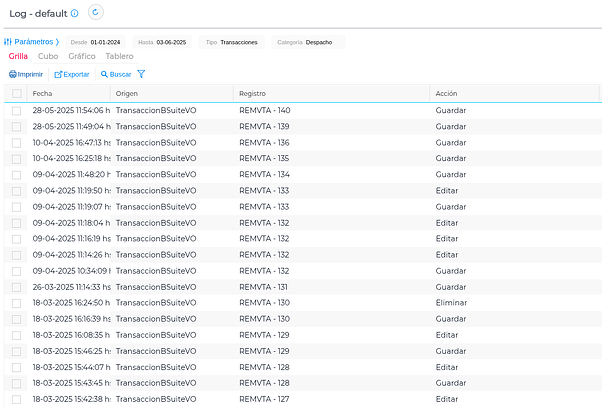Toggle the select-all checkbox in header
The image size is (602, 407).
pos(17,93)
